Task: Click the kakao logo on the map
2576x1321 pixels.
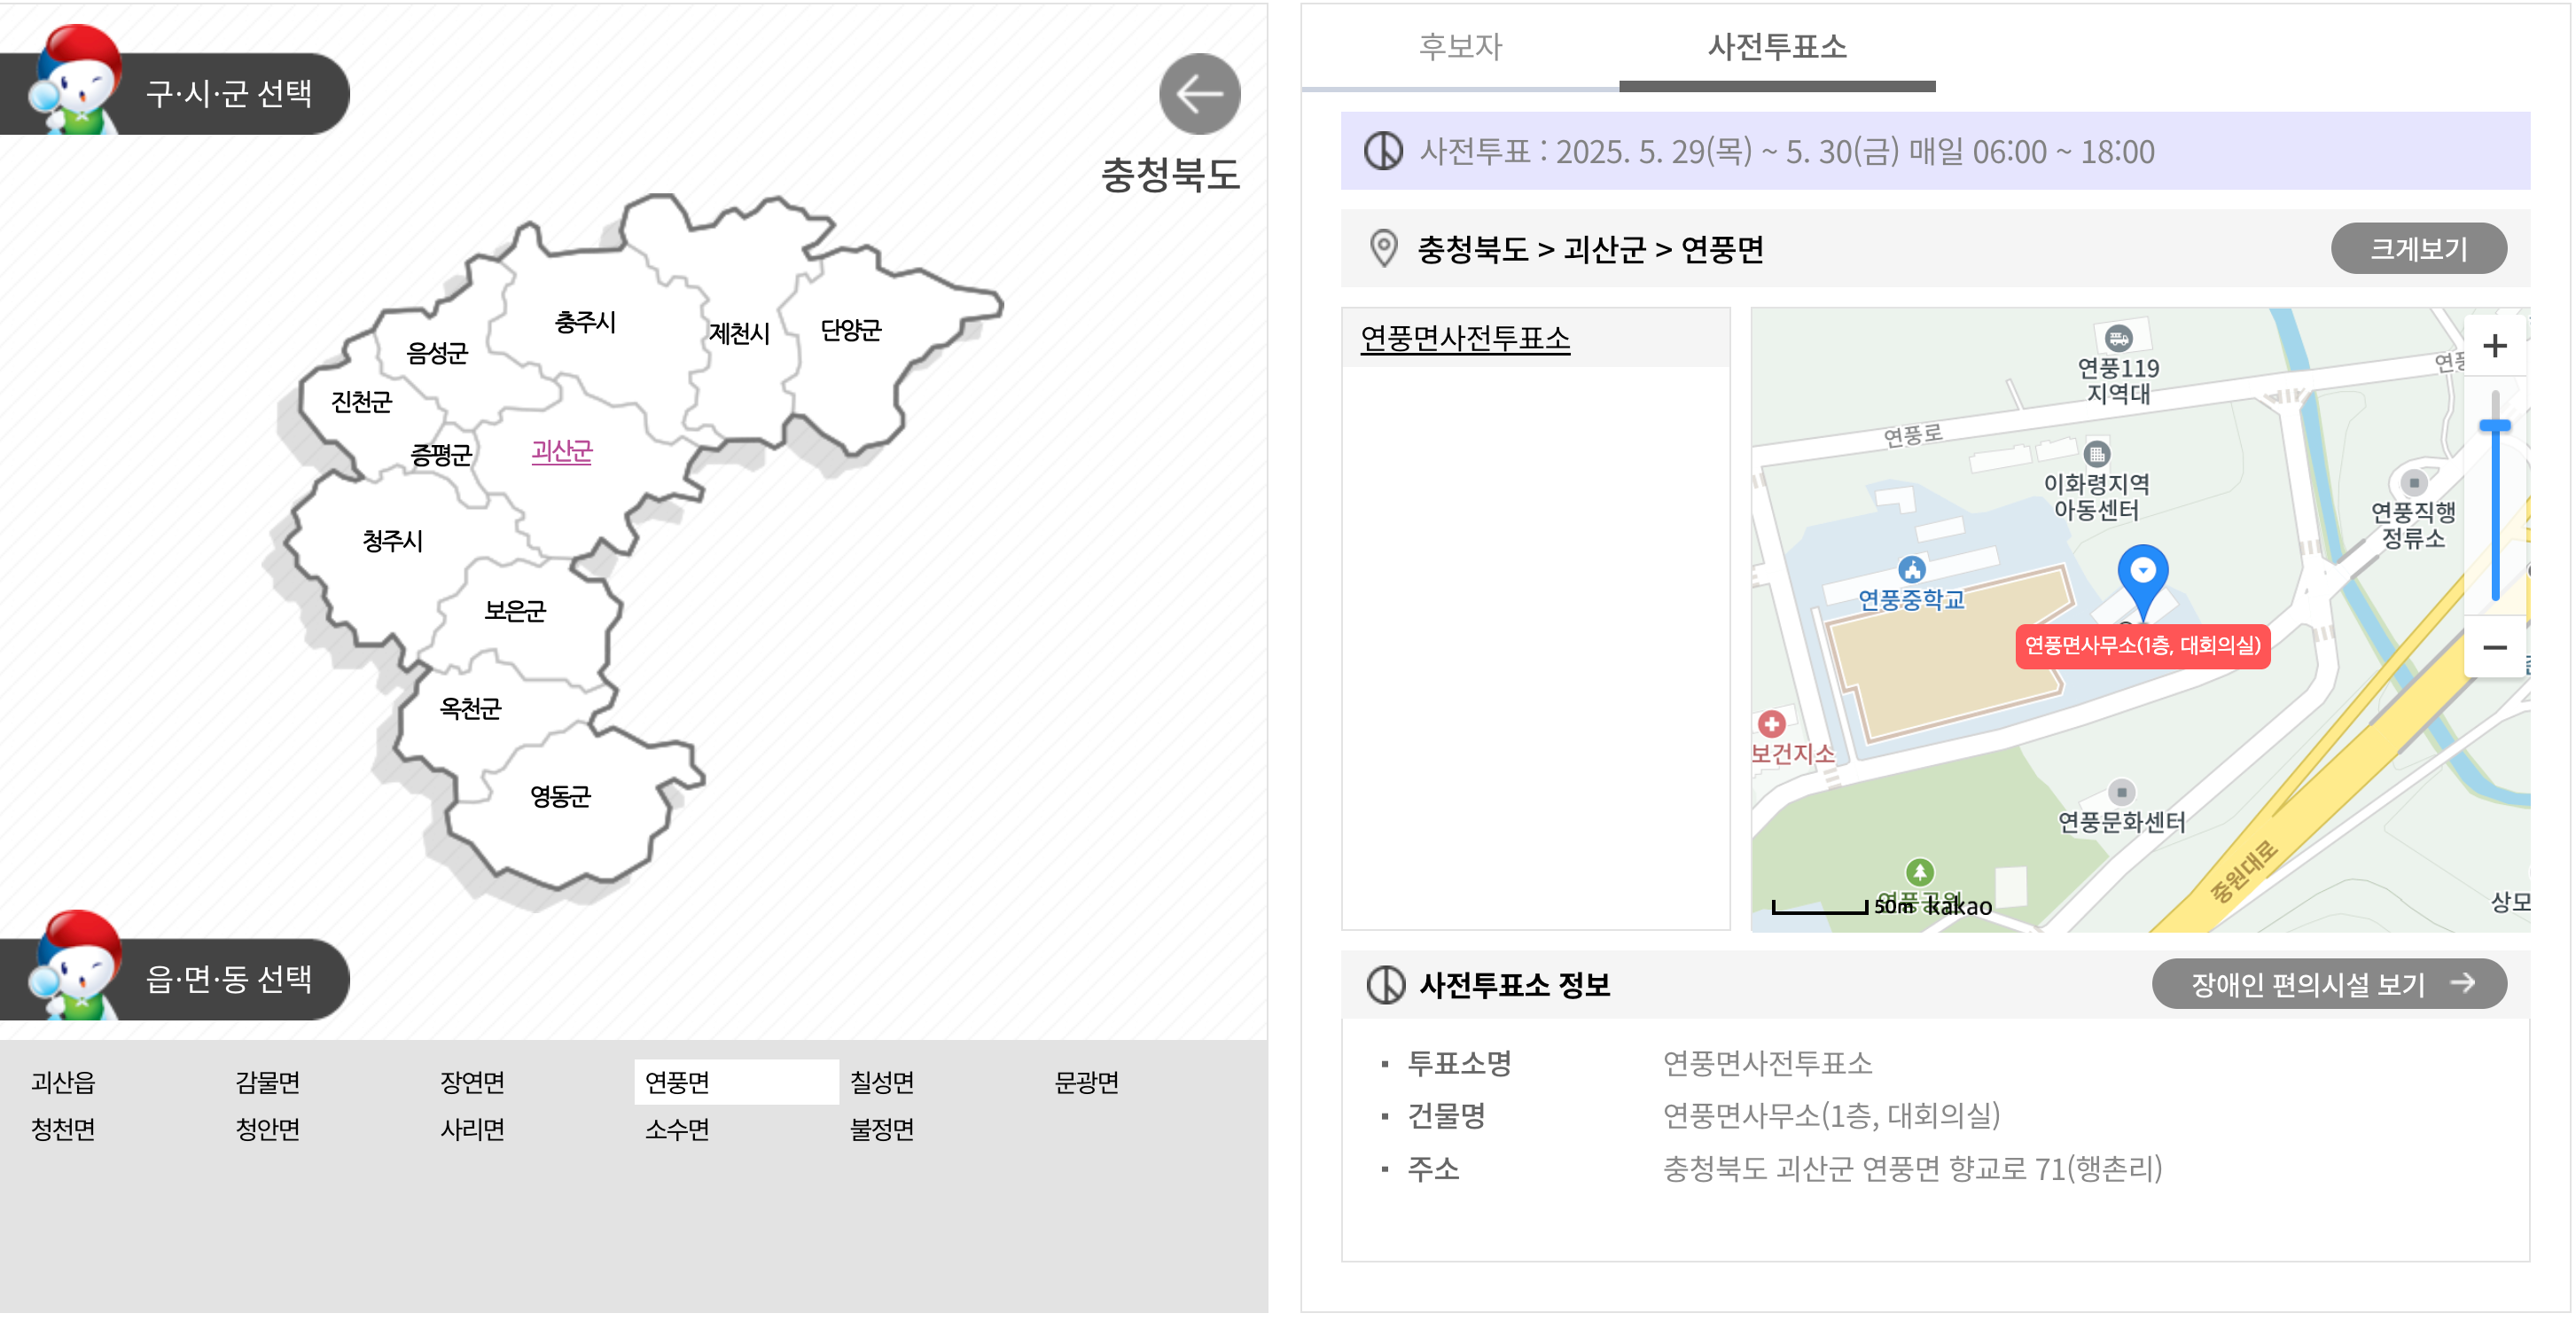Action: [1959, 906]
